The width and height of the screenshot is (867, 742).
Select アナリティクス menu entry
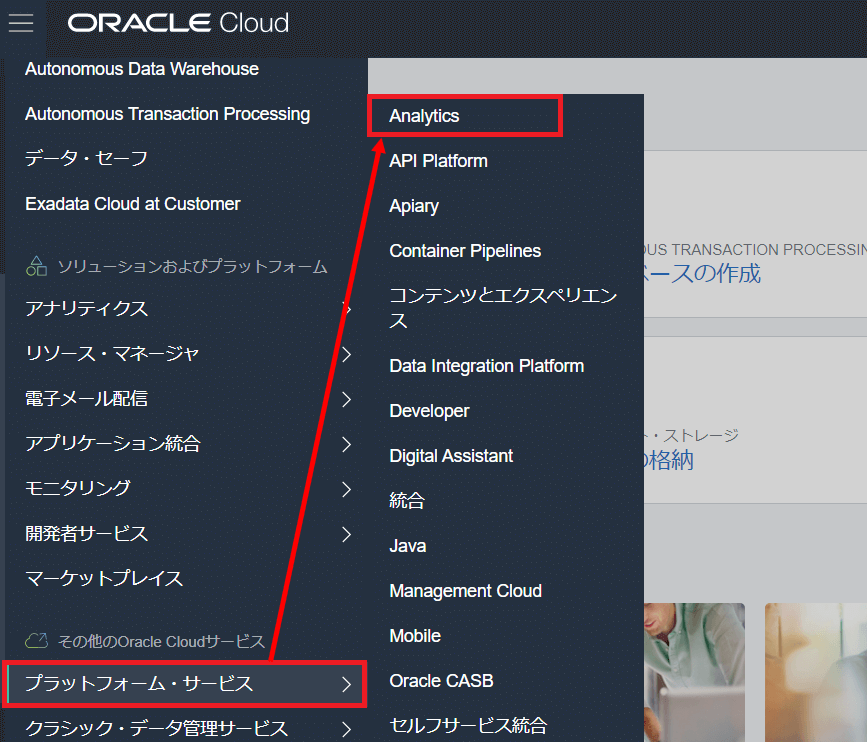[x=86, y=309]
